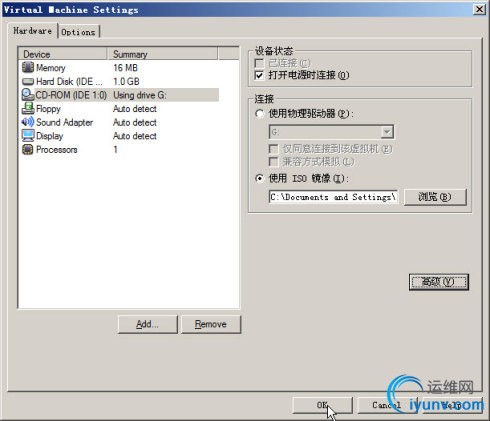The height and width of the screenshot is (421, 490).
Task: Click the Add... button
Action: (148, 324)
